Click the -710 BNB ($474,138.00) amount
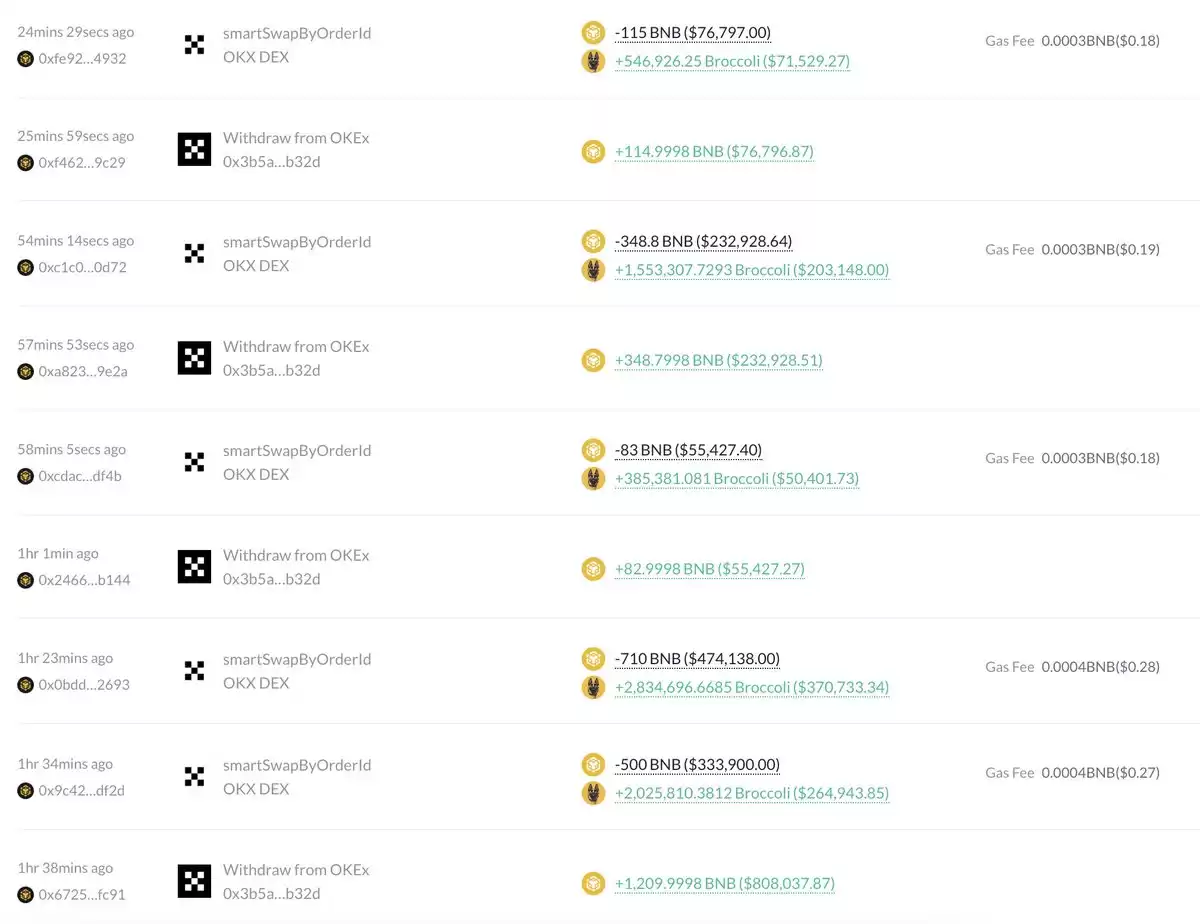The height and width of the screenshot is (924, 1200). click(697, 658)
